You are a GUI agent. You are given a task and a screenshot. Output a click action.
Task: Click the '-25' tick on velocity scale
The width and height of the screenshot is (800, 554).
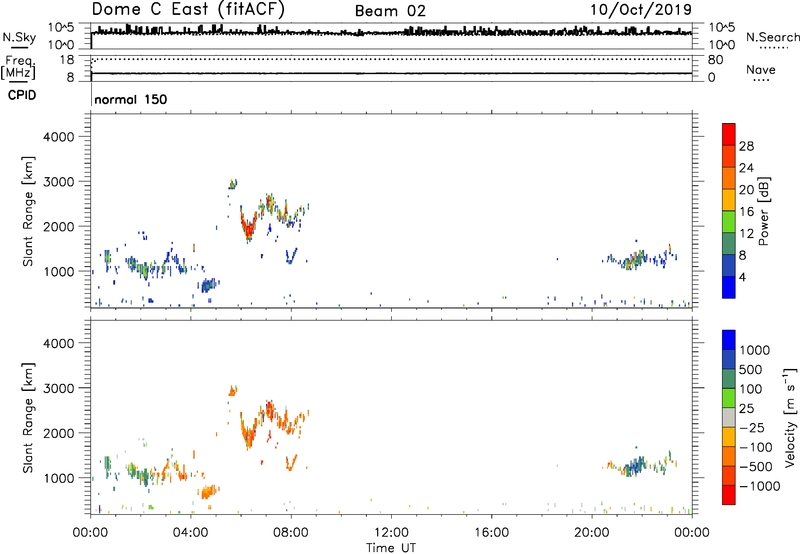point(752,427)
